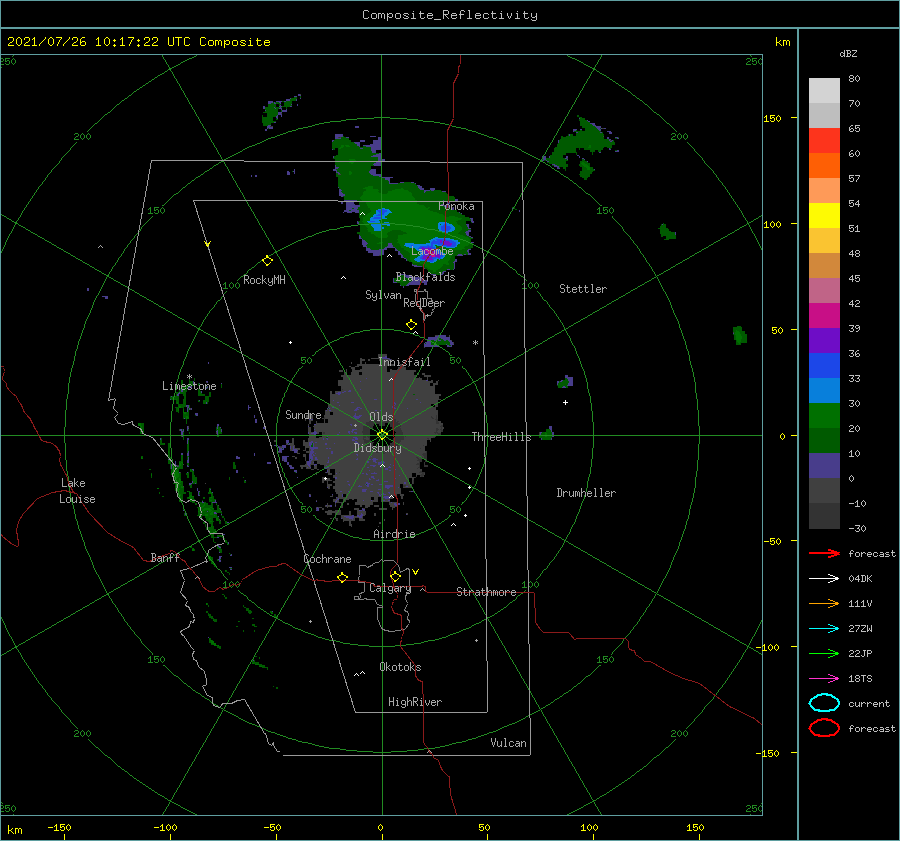Click the 0 dBZ purple swatch

[x=824, y=466]
